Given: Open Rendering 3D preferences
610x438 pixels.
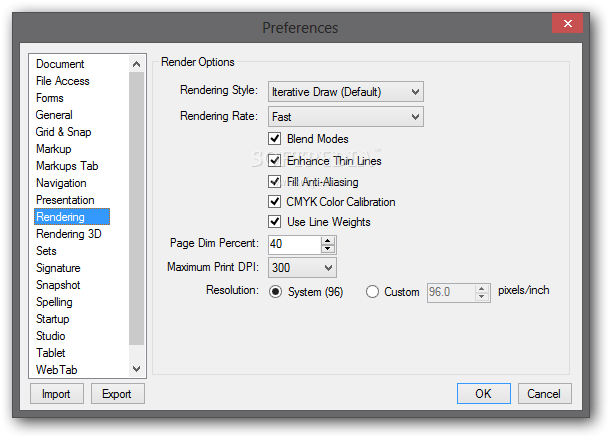Looking at the screenshot, I should coord(68,234).
